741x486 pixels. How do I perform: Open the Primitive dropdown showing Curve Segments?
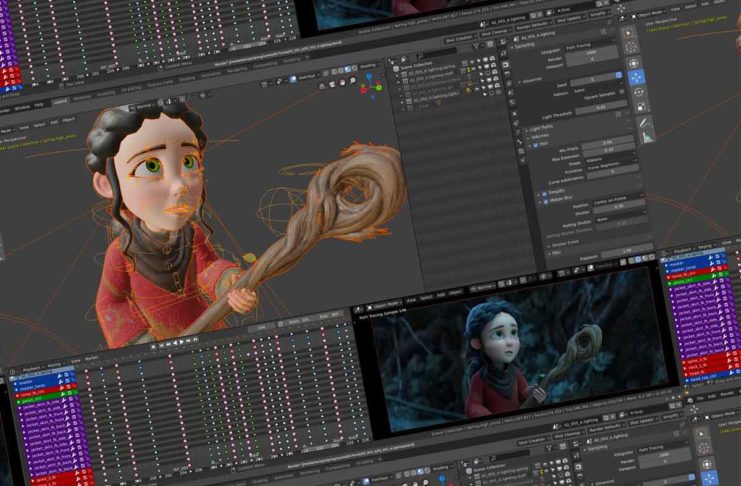tap(612, 167)
